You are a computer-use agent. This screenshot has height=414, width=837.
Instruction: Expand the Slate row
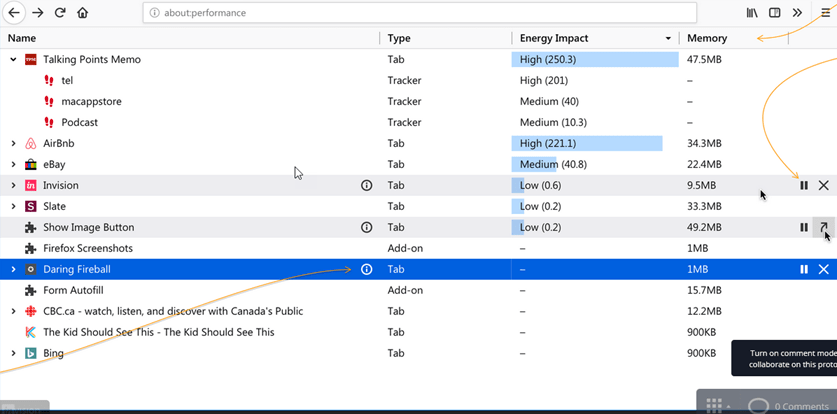[14, 206]
